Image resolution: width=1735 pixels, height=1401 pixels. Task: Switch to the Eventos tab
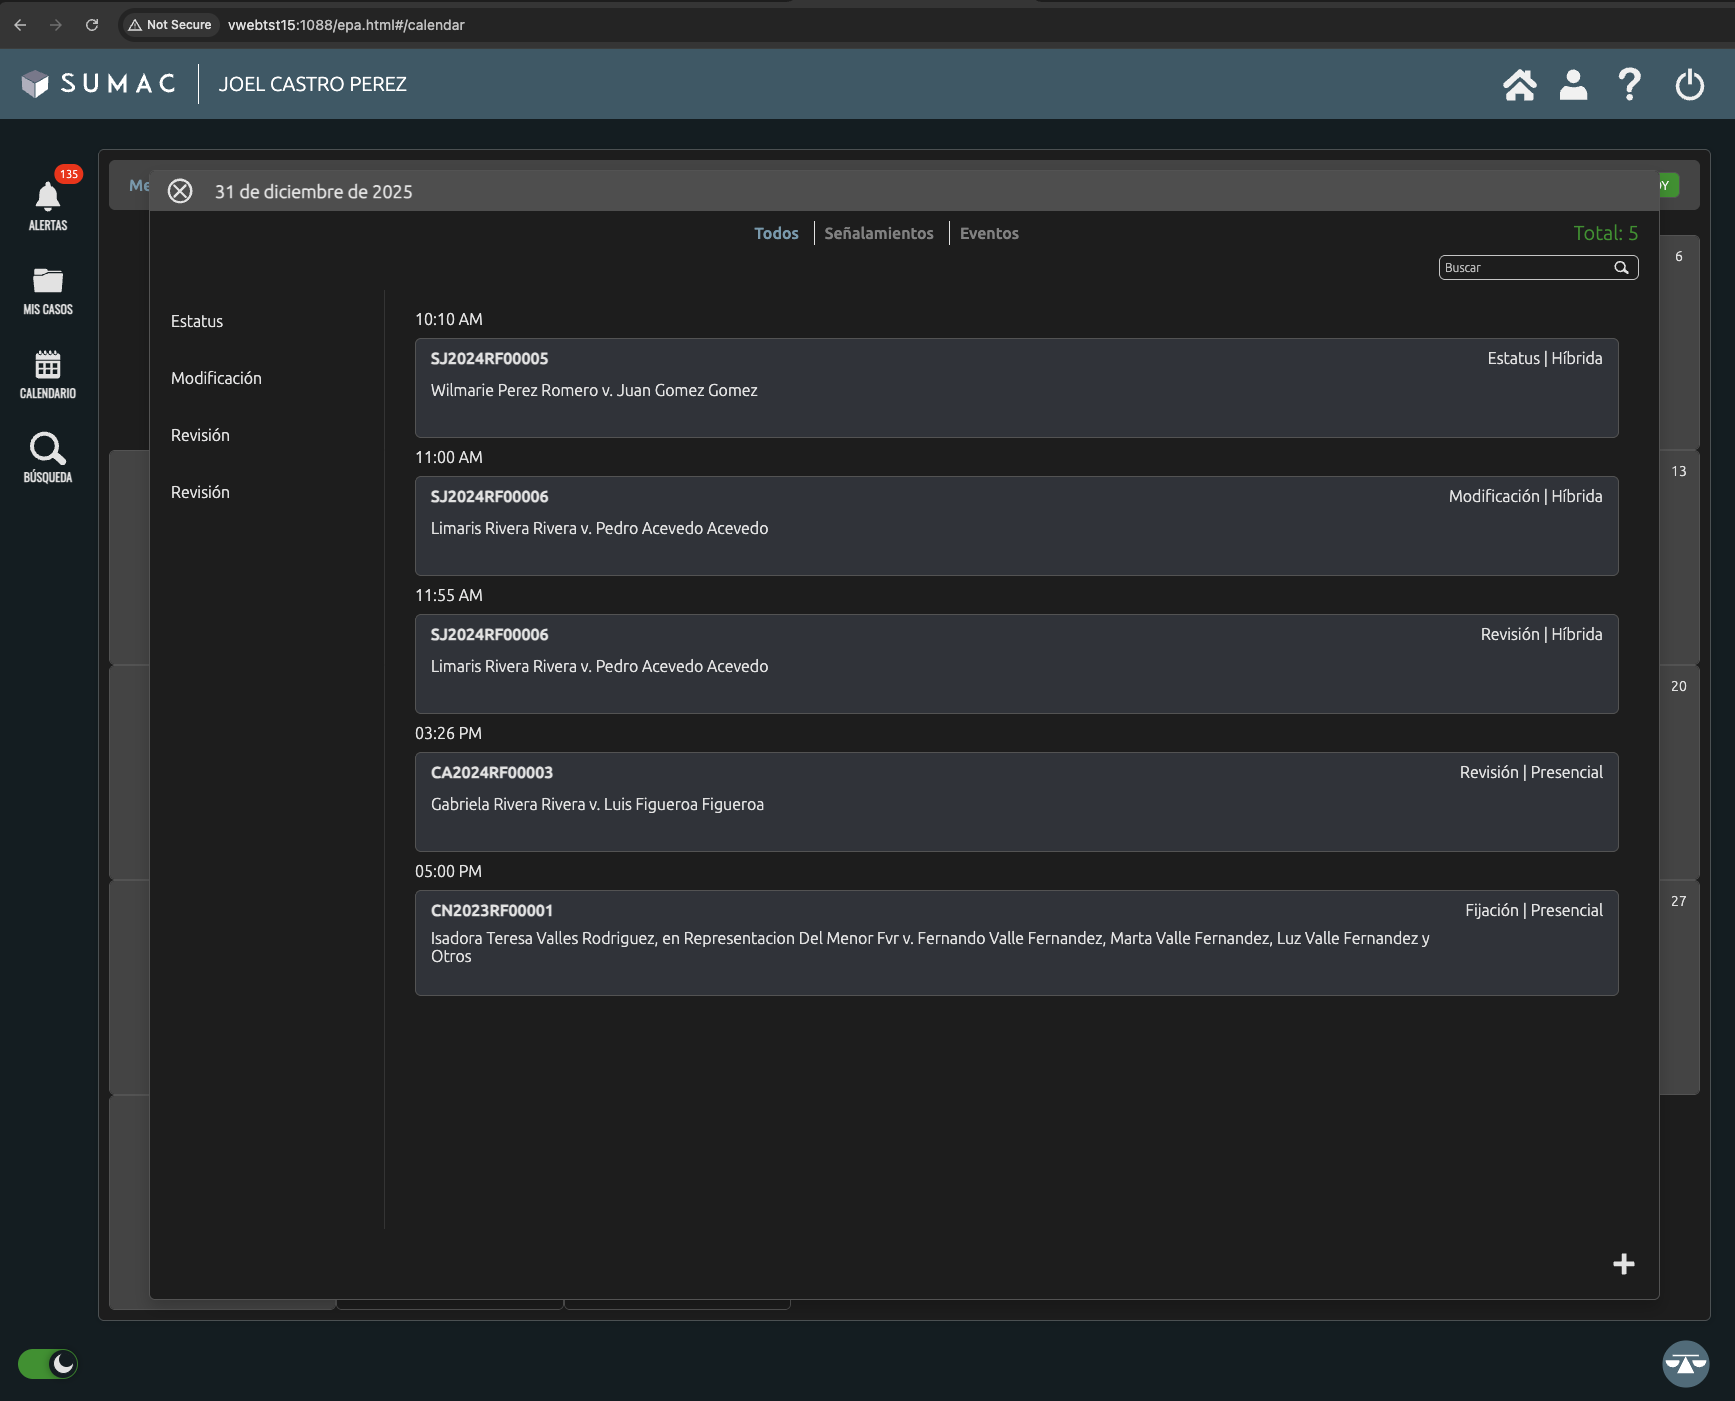(x=989, y=233)
